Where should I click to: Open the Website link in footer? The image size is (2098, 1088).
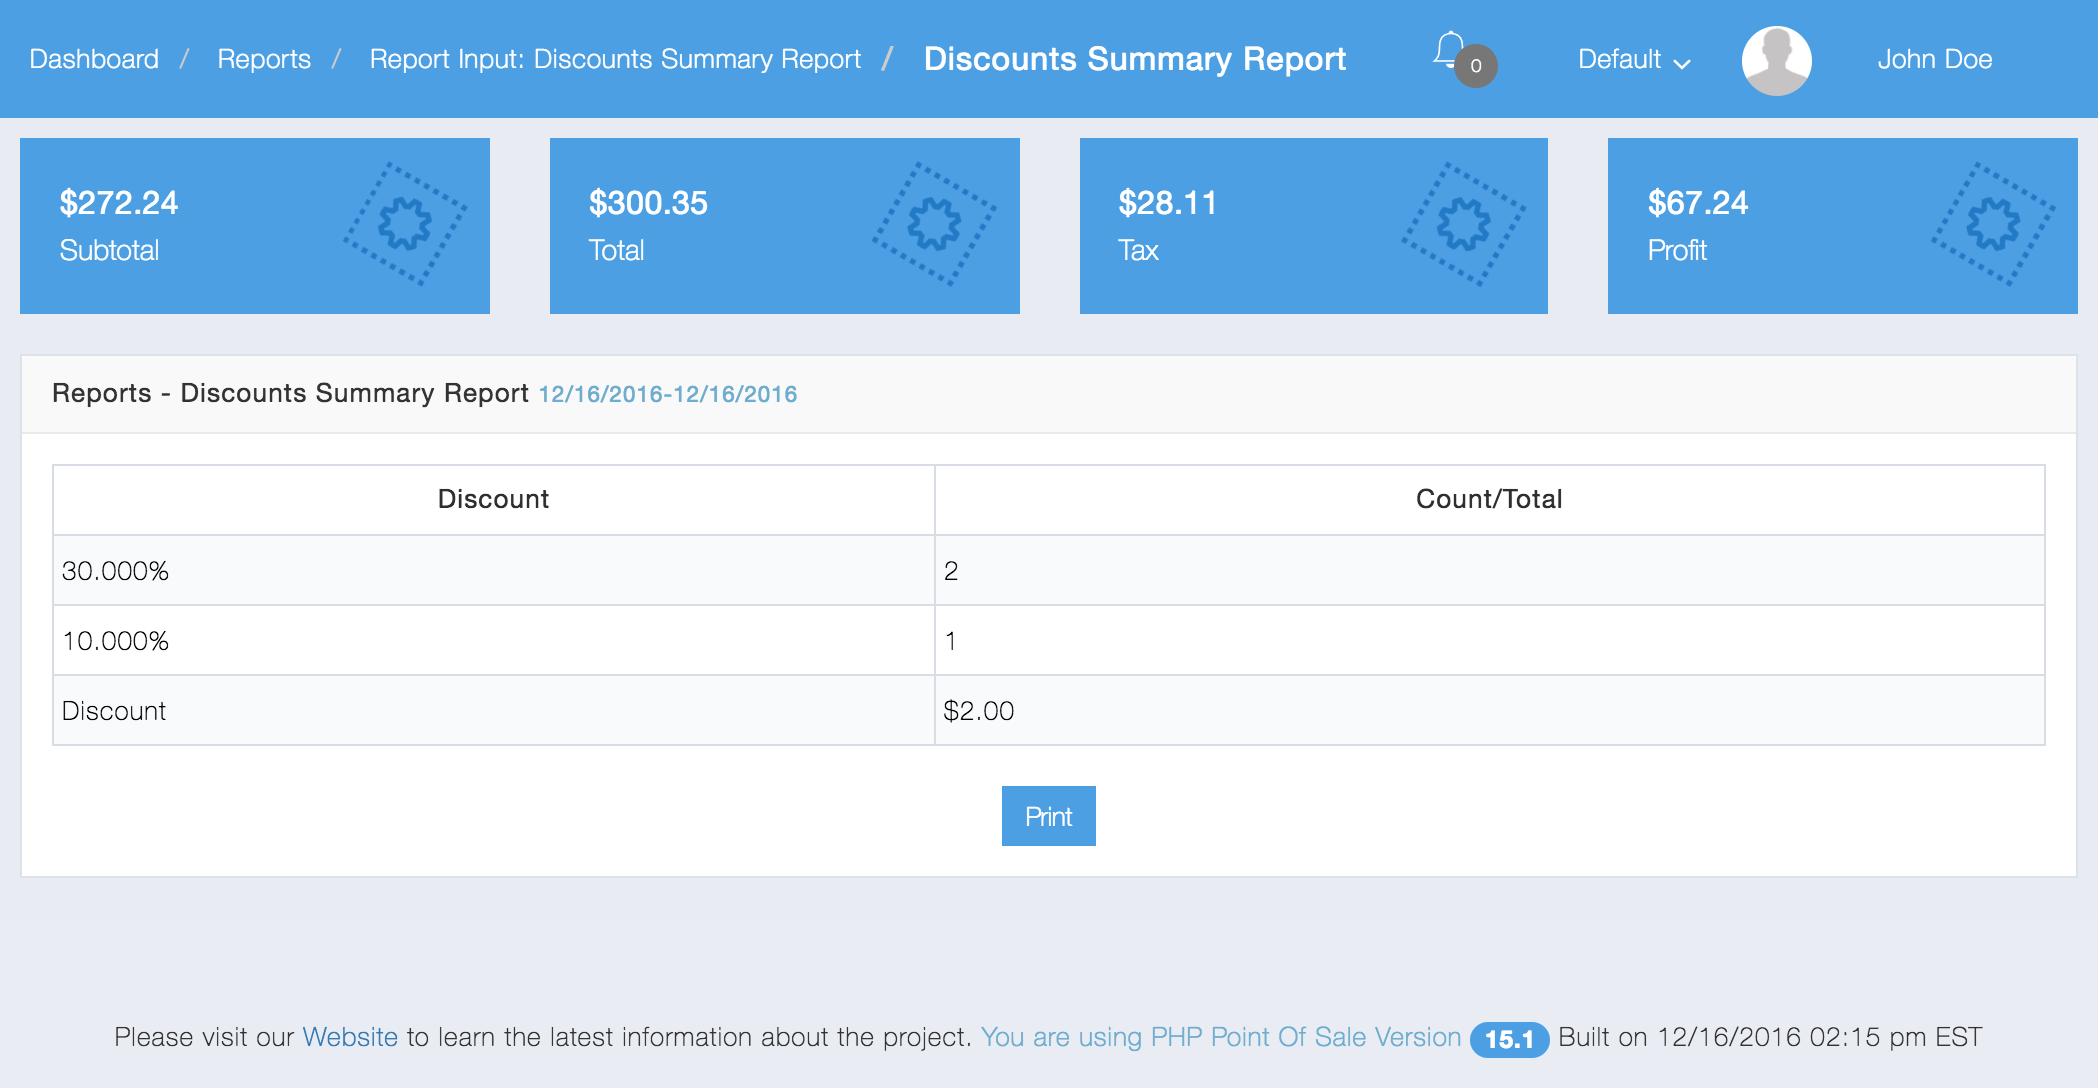click(x=350, y=1037)
